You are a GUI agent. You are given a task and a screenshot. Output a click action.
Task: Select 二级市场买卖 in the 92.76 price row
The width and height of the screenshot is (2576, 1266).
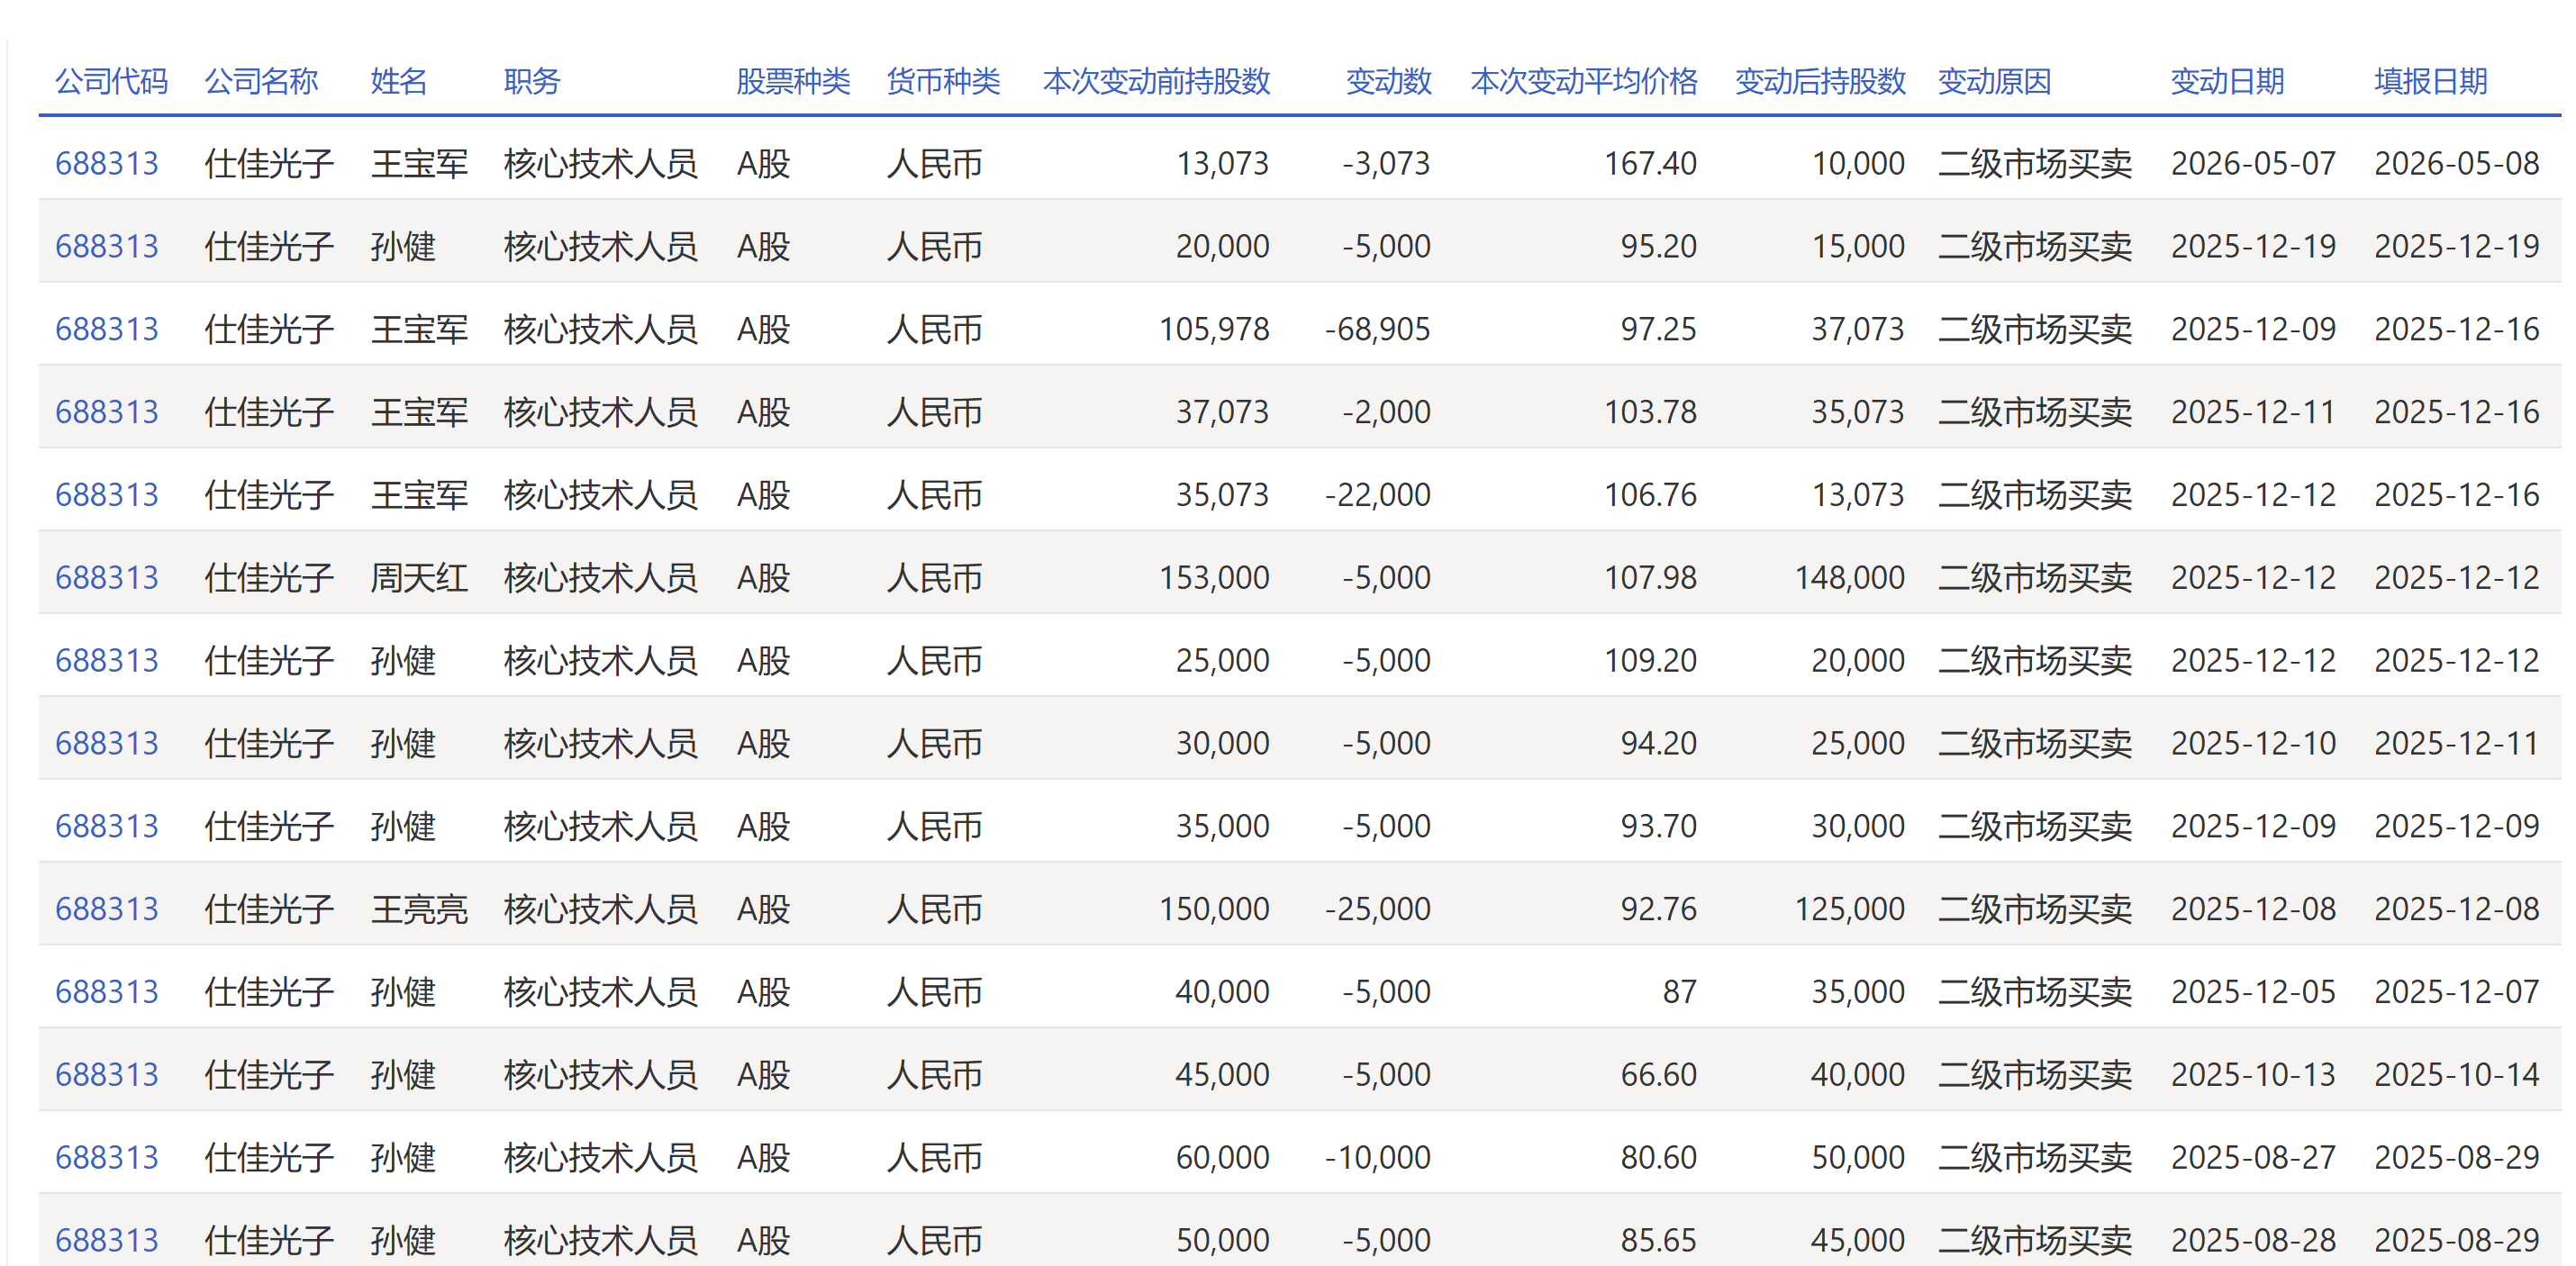[2035, 909]
